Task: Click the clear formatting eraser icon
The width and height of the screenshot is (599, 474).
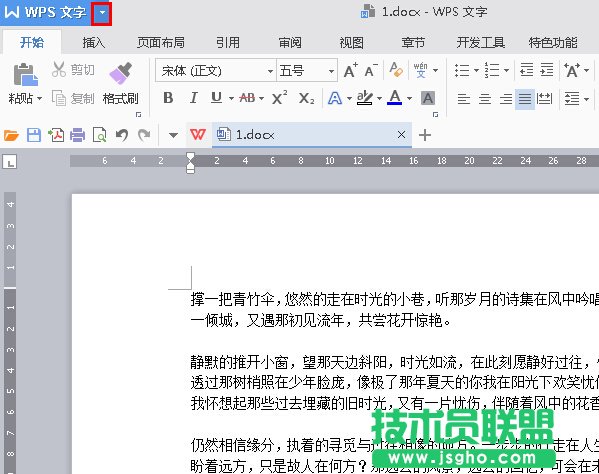Action: click(x=396, y=70)
